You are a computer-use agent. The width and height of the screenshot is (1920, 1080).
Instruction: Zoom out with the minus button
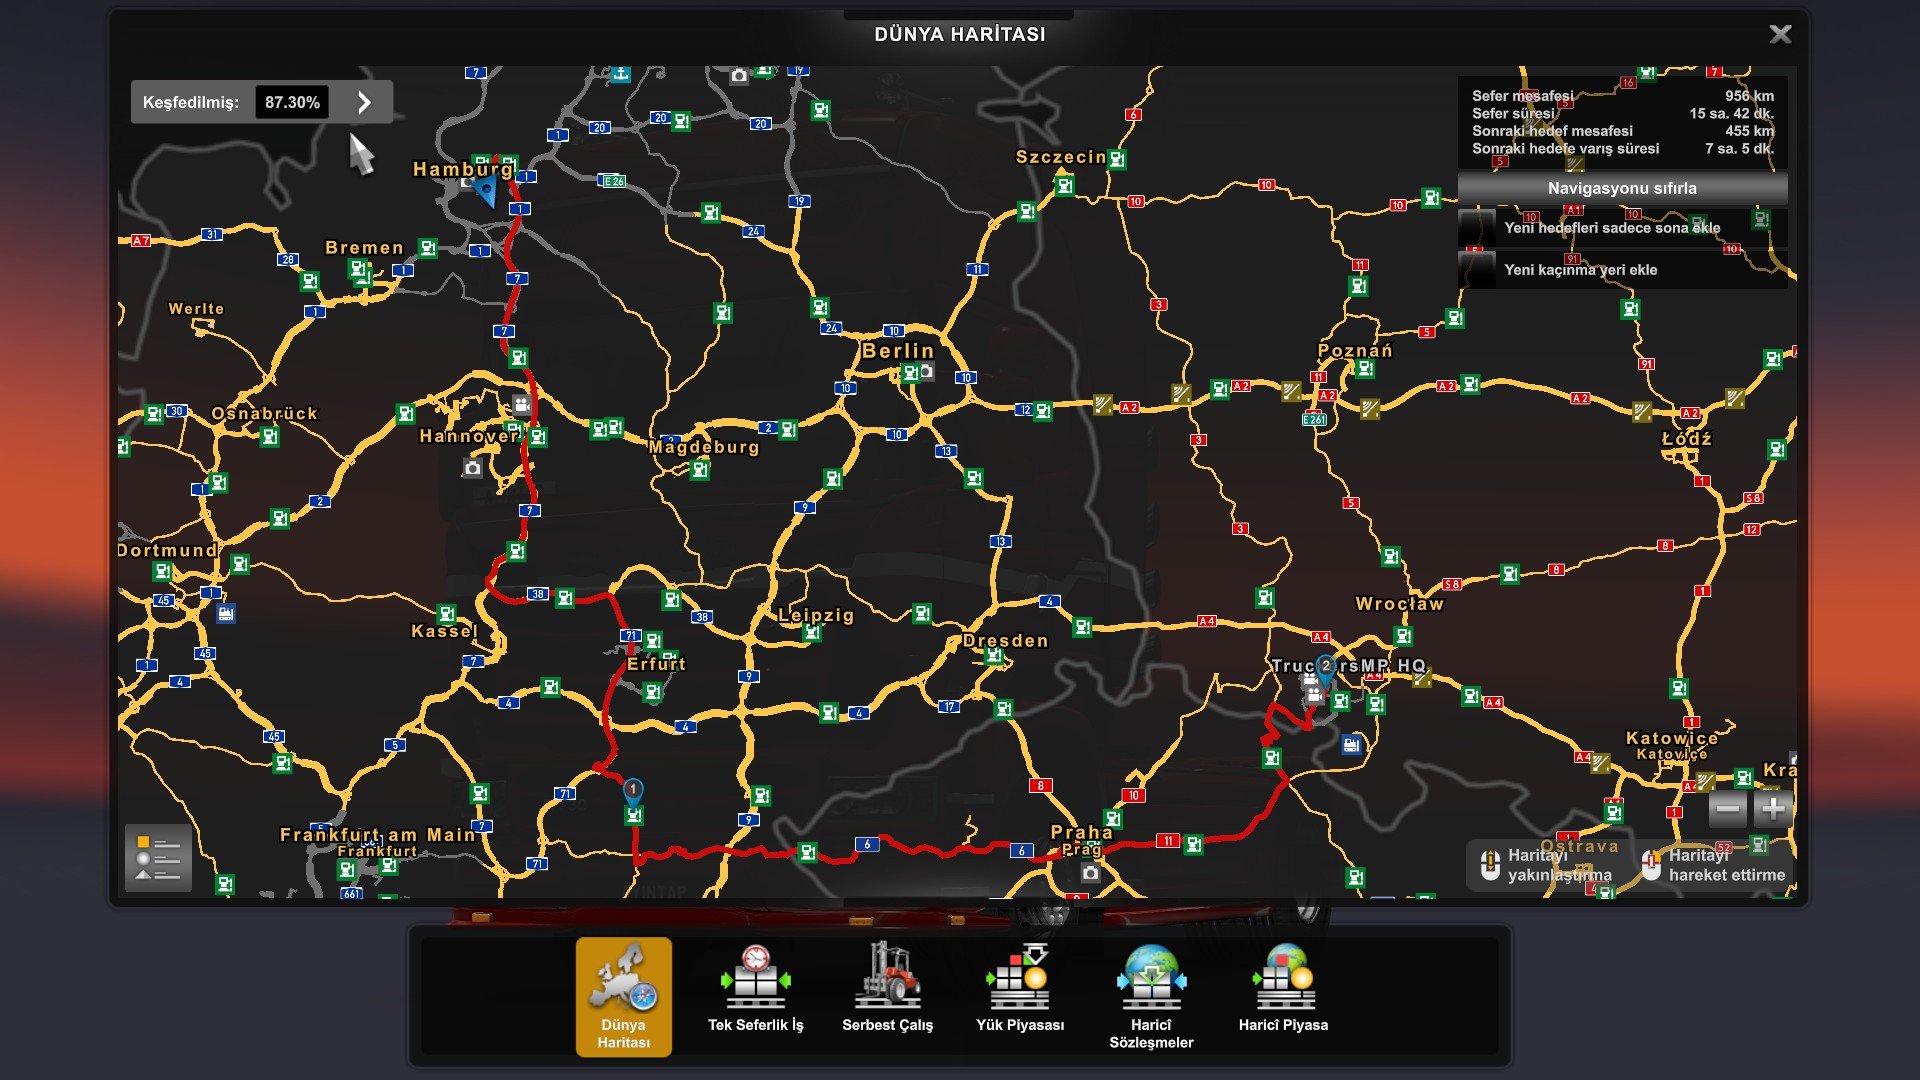pos(1728,809)
